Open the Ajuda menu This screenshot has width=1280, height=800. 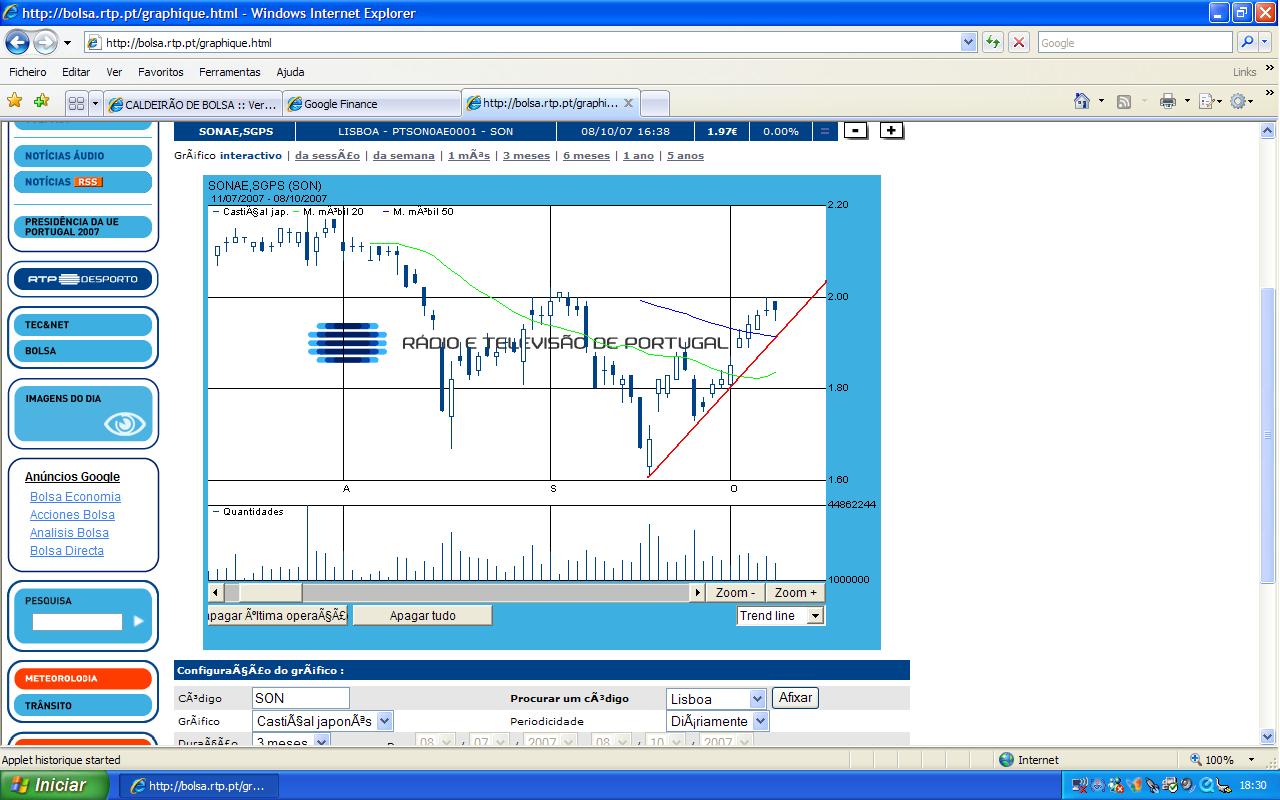[290, 72]
